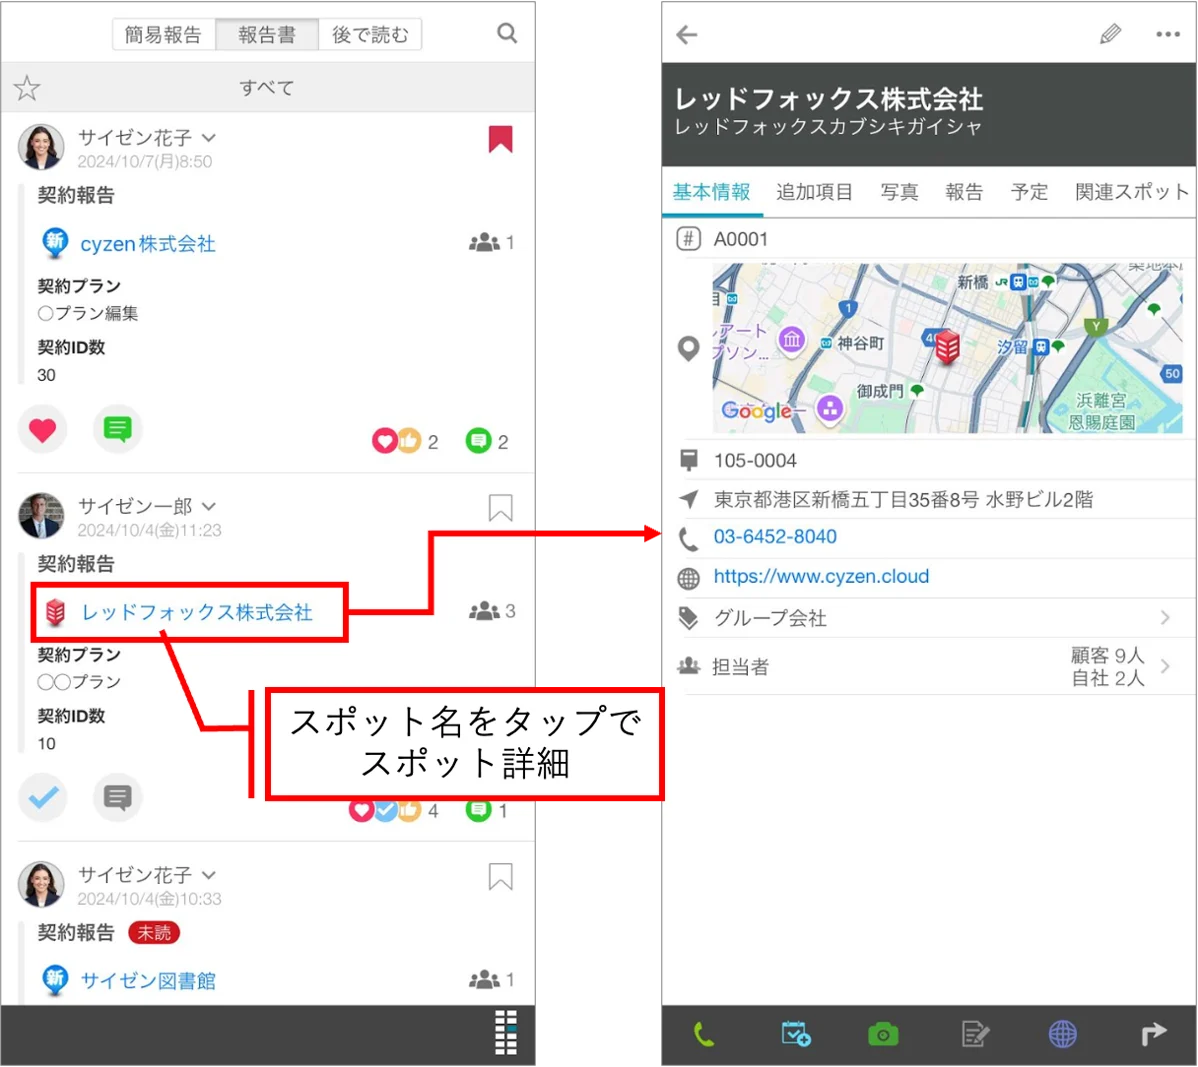Tap the star favorites filter icon
Image resolution: width=1198 pixels, height=1067 pixels.
[27, 89]
